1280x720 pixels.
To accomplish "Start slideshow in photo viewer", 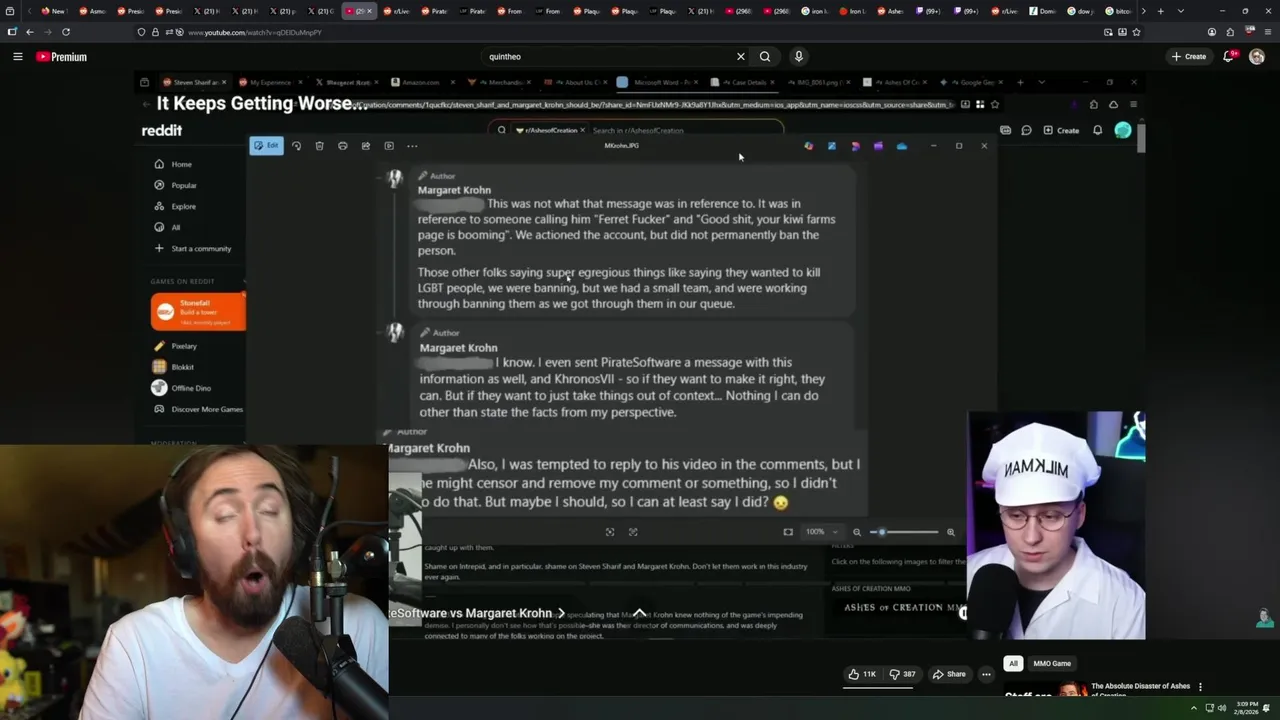I will 389,146.
